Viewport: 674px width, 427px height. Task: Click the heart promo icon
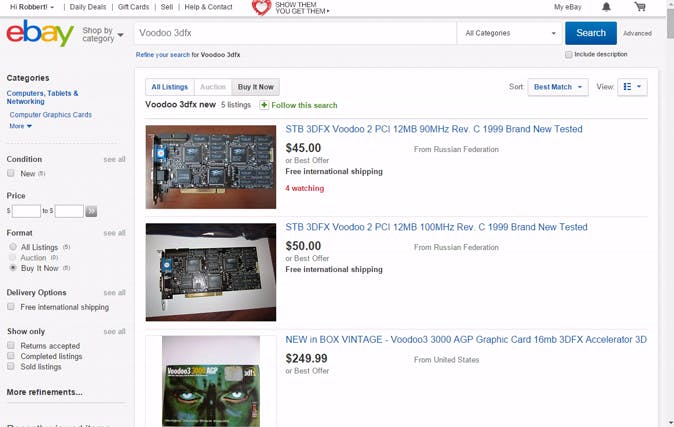tap(261, 7)
